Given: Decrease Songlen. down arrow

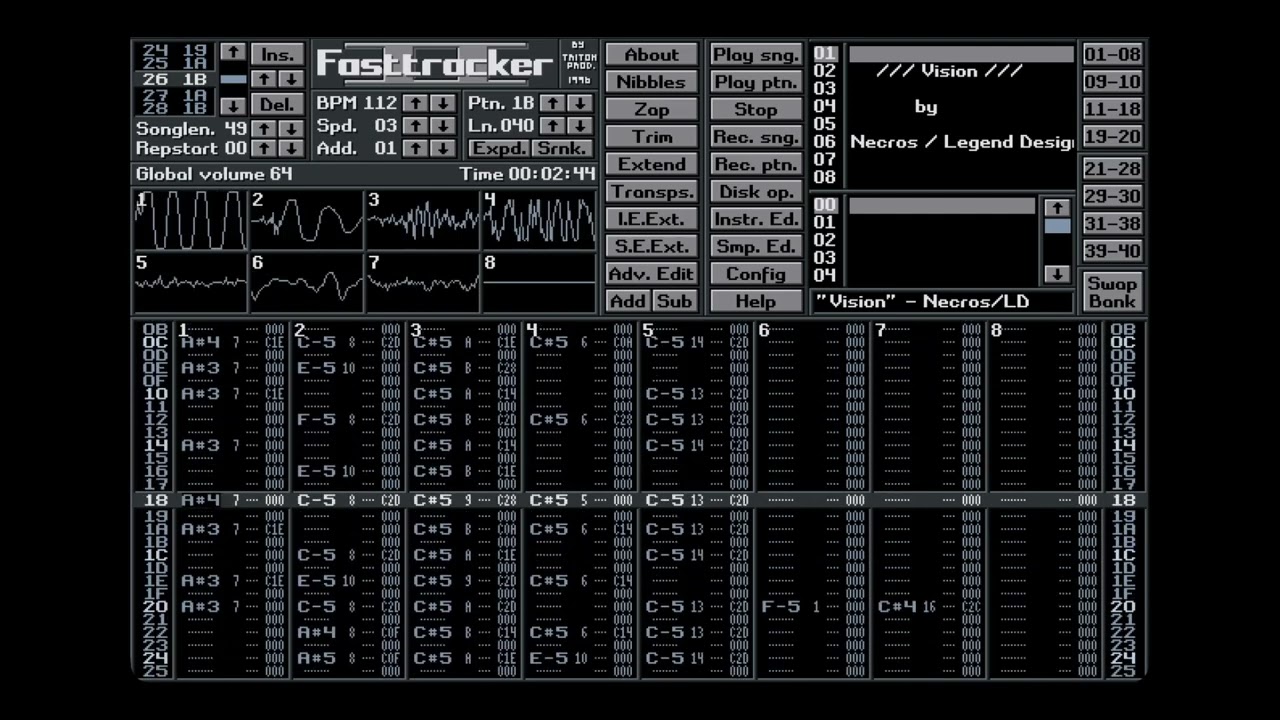Looking at the screenshot, I should pos(290,129).
